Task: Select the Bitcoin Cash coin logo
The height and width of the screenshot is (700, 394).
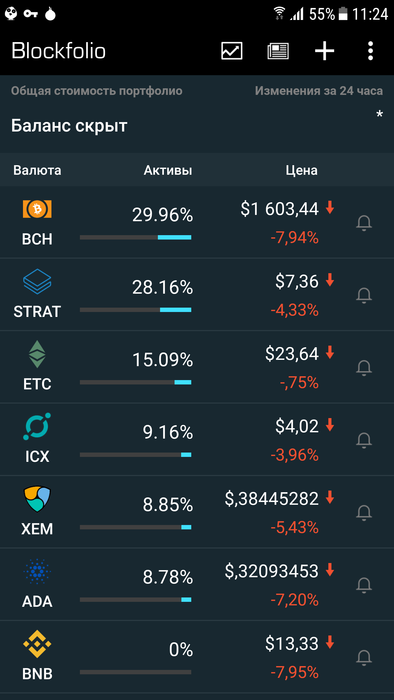Action: [x=37, y=209]
